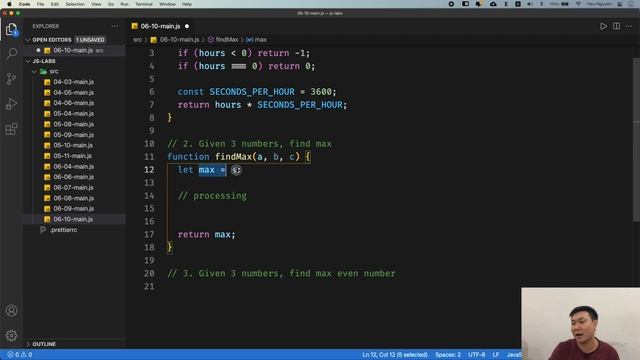Open 04-05-main.js in the explorer

(75, 93)
